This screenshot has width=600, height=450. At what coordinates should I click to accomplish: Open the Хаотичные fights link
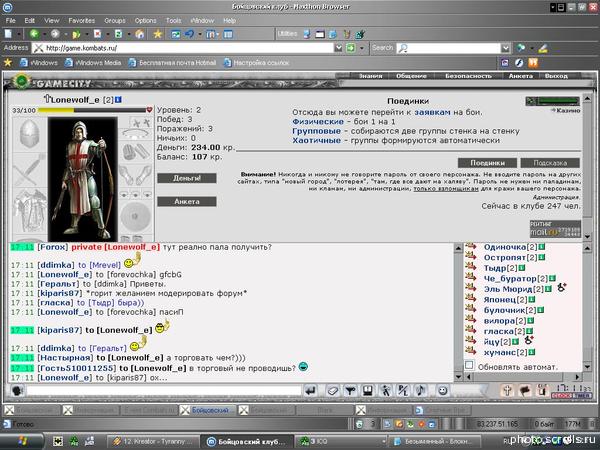316,140
